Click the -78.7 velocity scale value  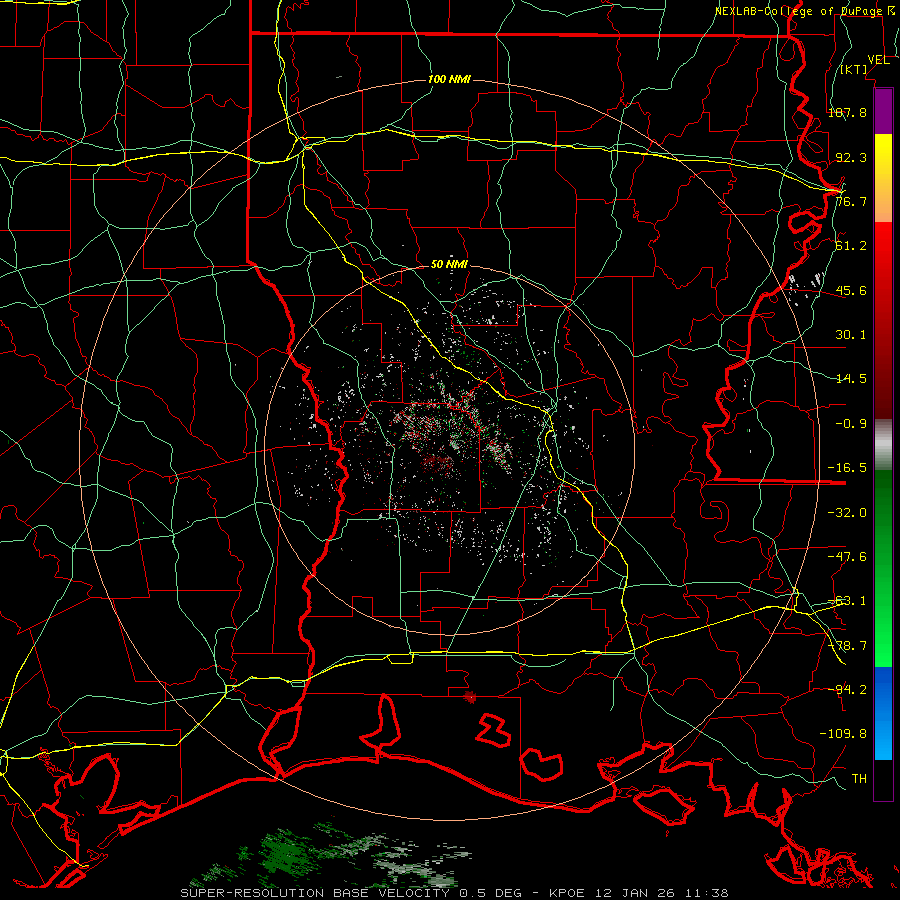[847, 646]
